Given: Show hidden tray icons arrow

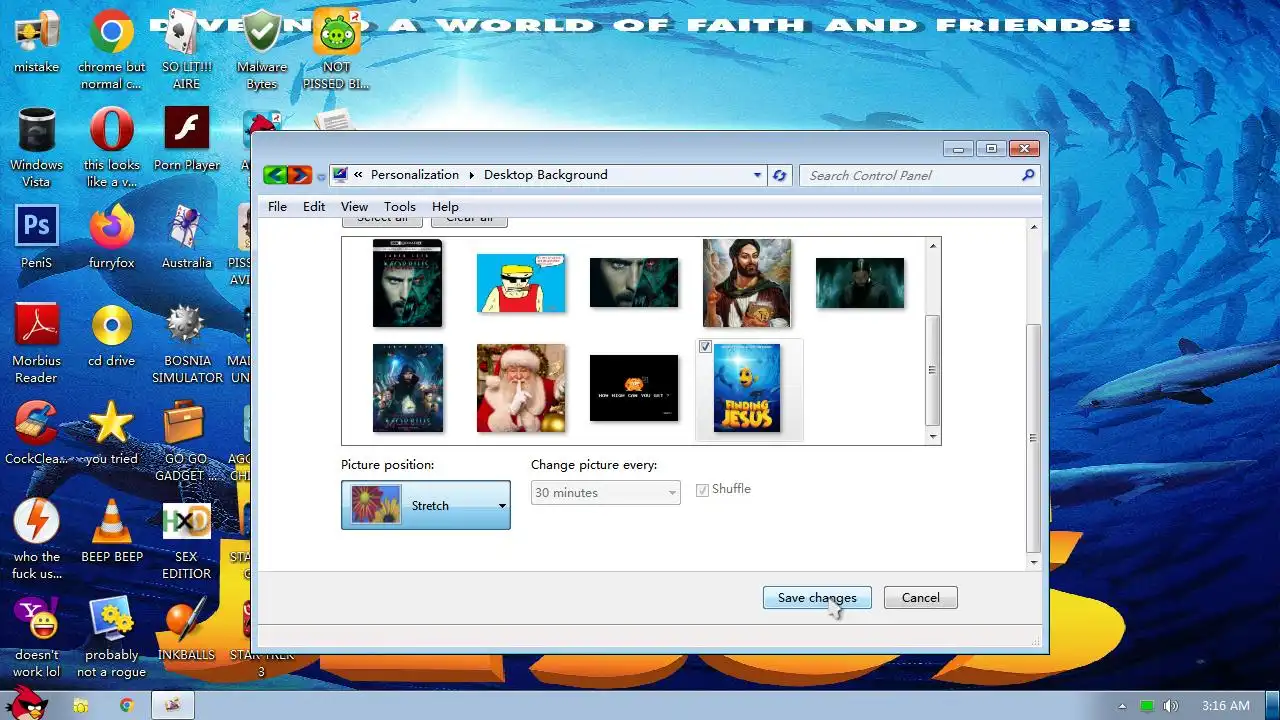Looking at the screenshot, I should coord(1122,706).
